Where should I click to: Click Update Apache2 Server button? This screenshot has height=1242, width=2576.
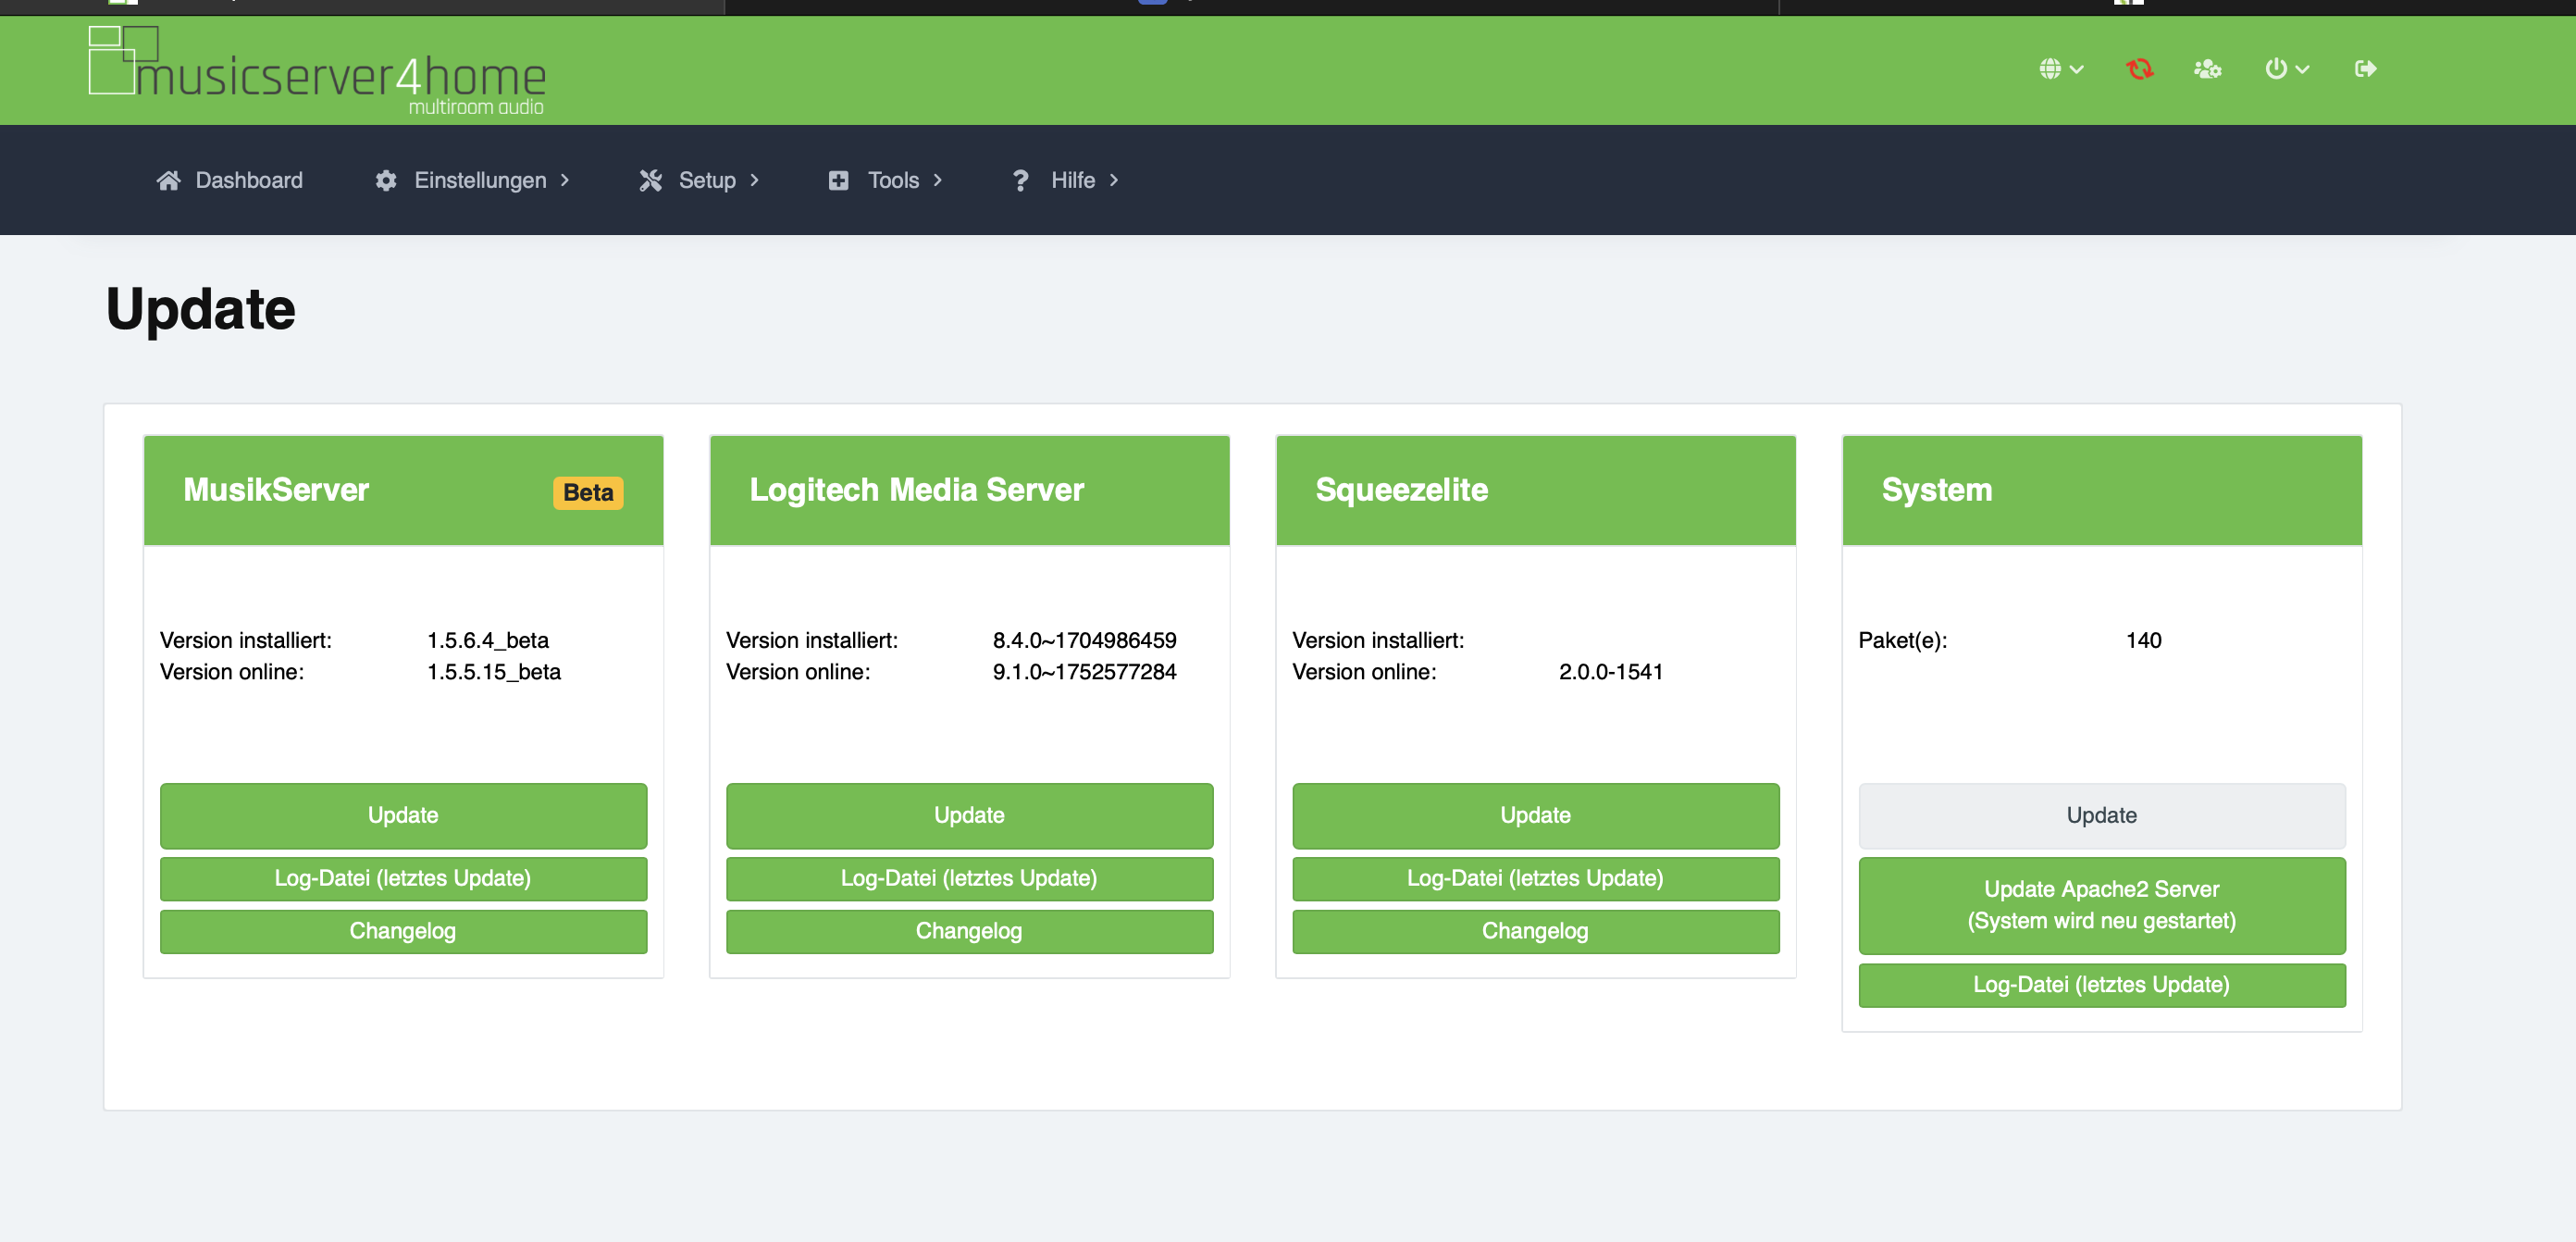point(2101,905)
